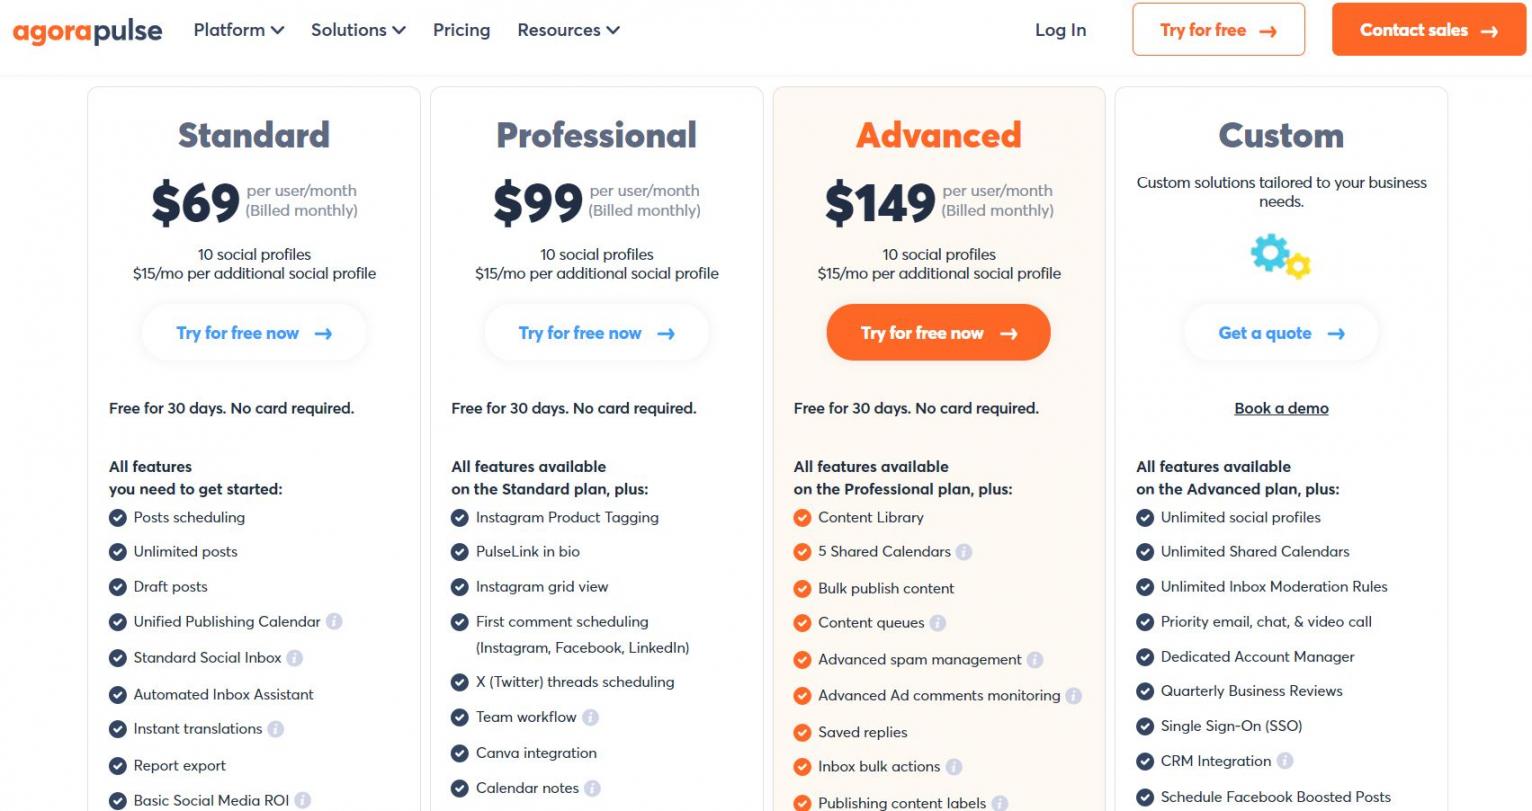Click info icon next to CRM Integration
1532x811 pixels.
pos(1285,761)
